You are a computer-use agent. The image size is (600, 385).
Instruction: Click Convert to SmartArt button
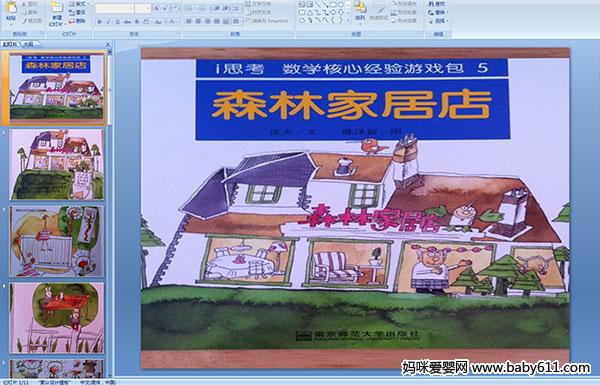pos(267,21)
